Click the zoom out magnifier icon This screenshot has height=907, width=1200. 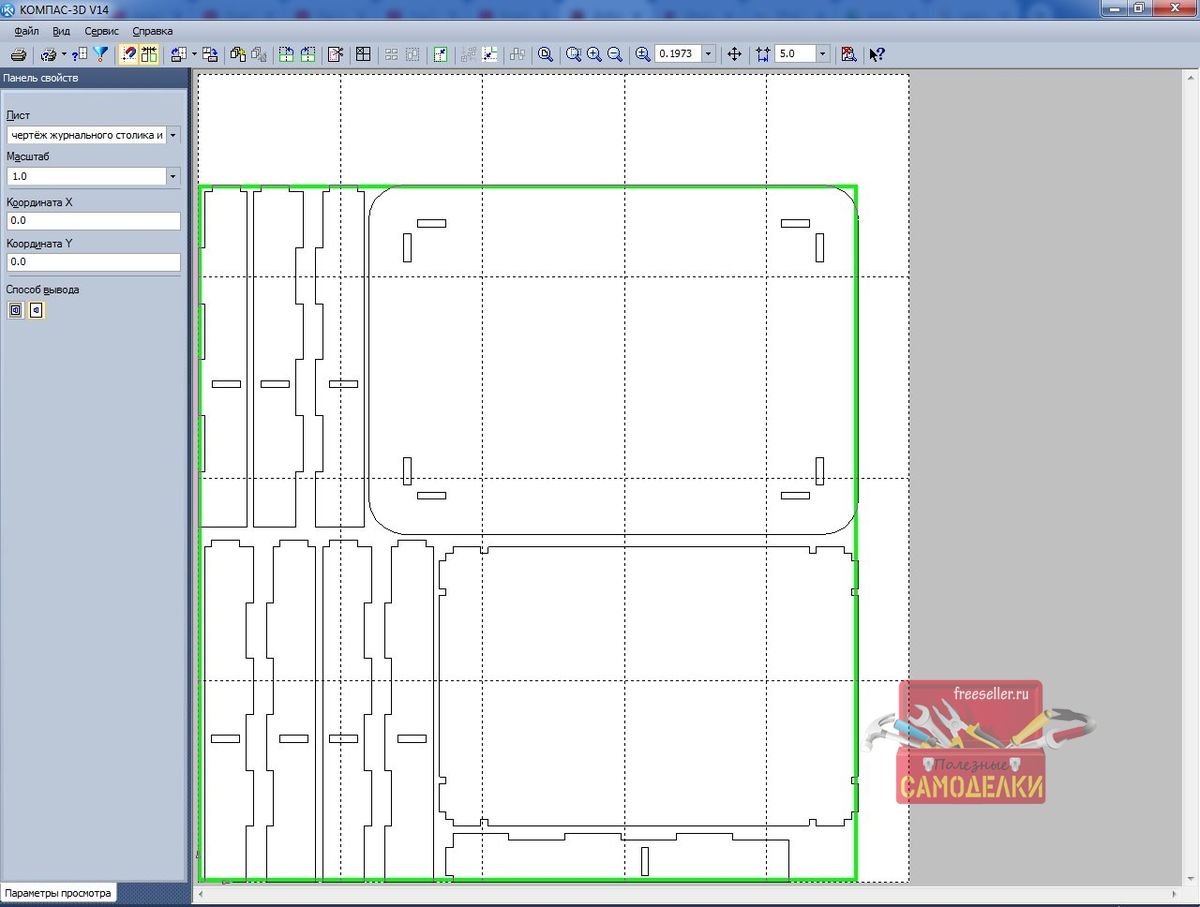coord(615,54)
